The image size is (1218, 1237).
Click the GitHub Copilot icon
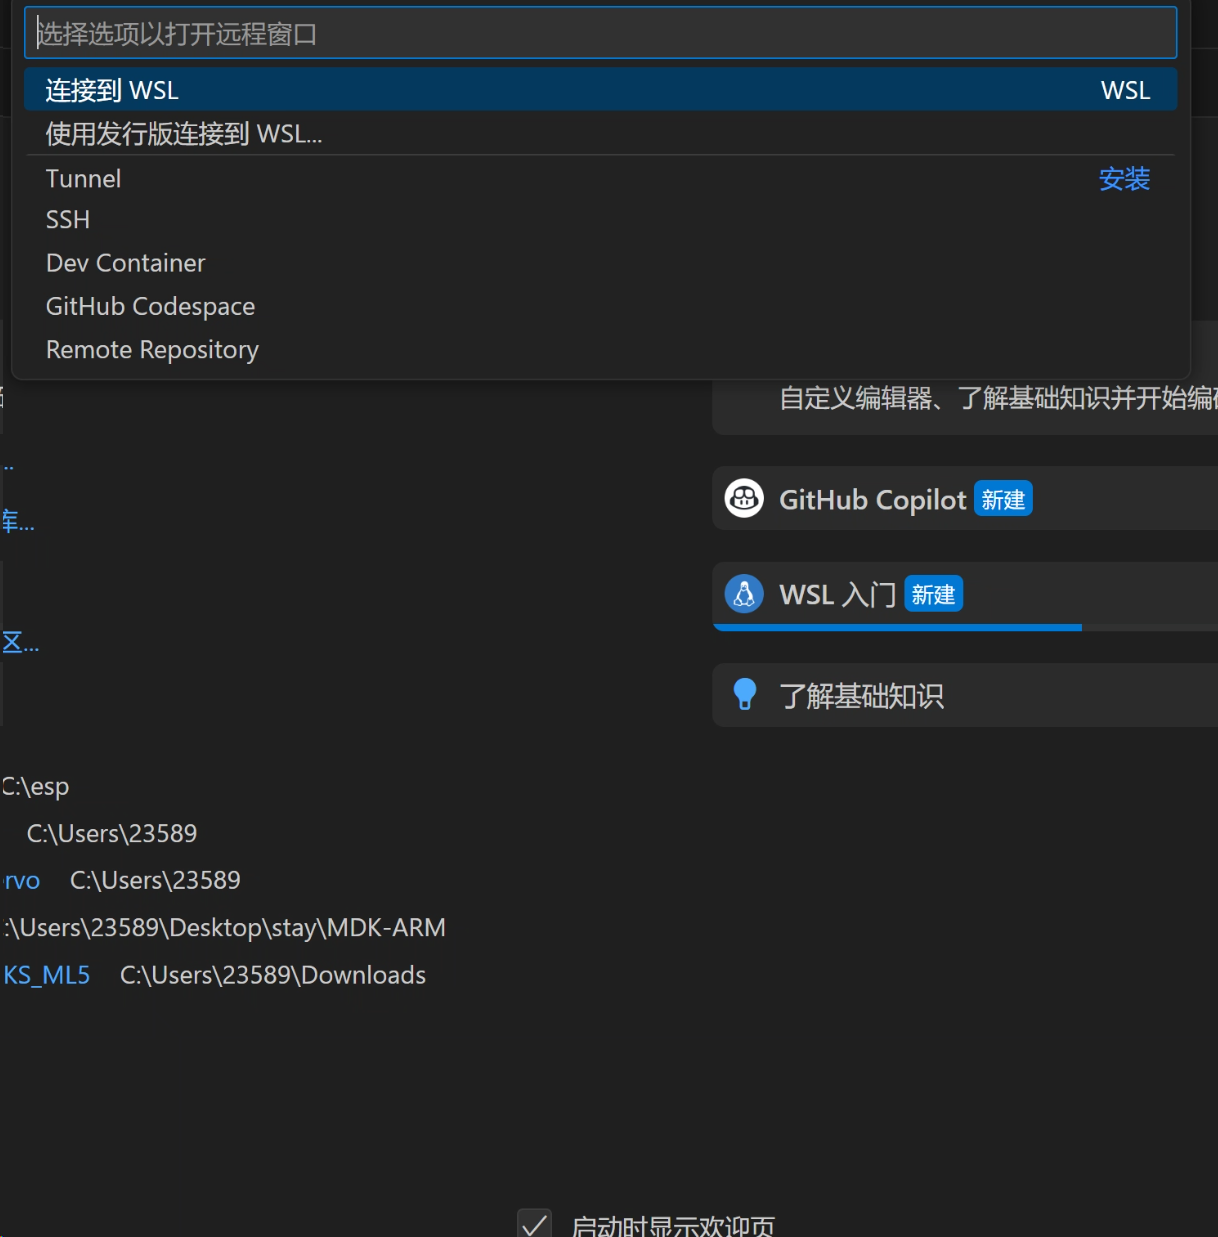pyautogui.click(x=744, y=498)
